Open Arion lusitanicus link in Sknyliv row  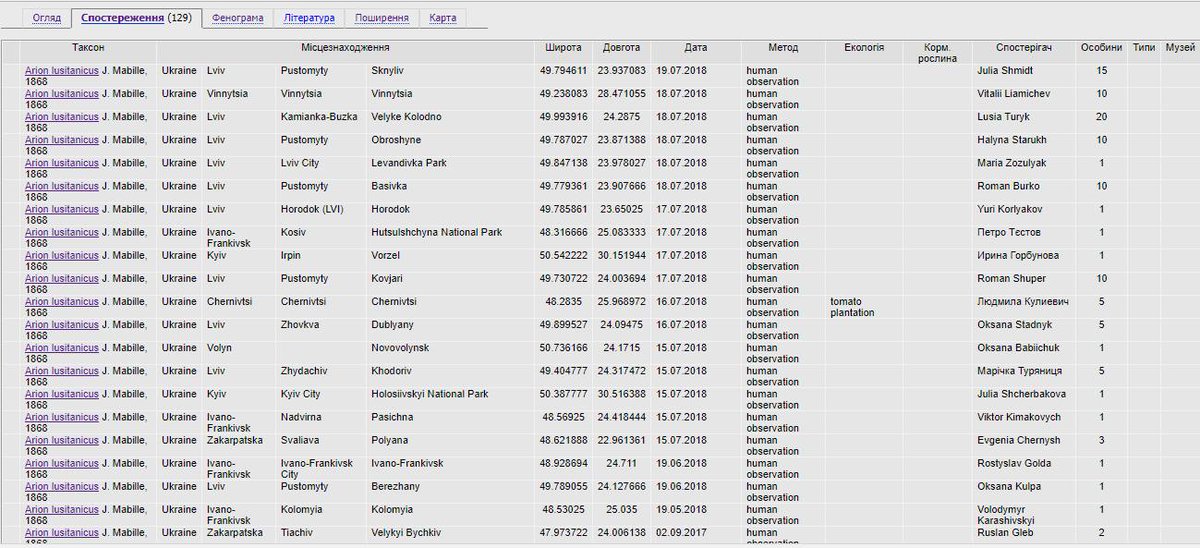tap(62, 70)
